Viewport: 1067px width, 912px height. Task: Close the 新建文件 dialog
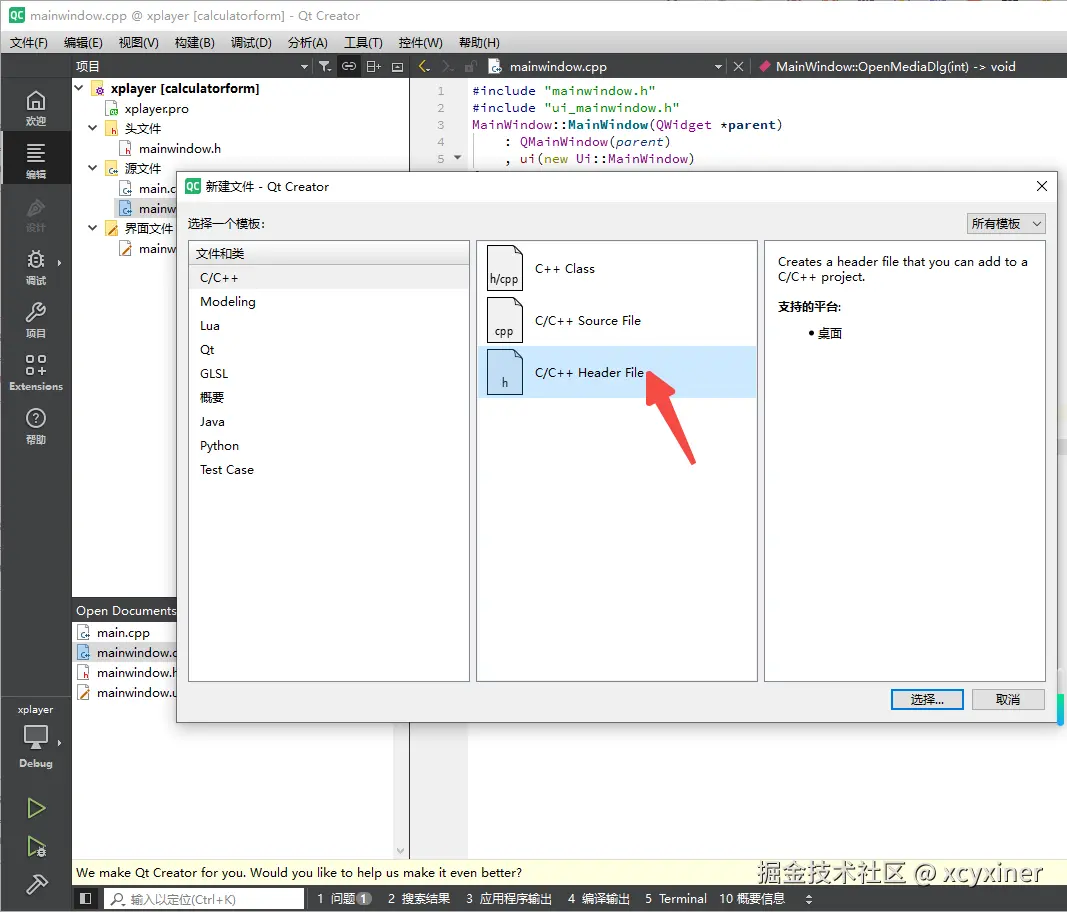tap(1041, 186)
